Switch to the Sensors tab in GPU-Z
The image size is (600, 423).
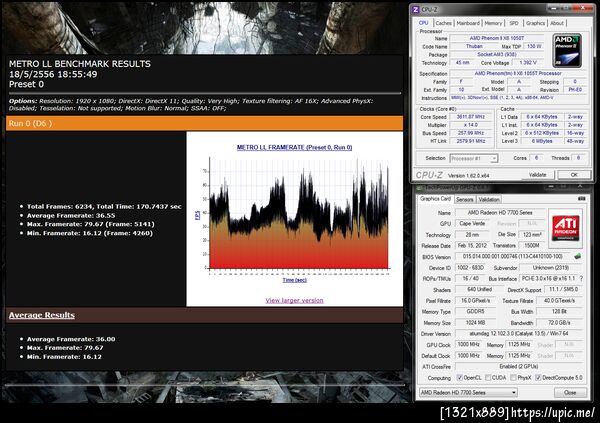(x=465, y=199)
